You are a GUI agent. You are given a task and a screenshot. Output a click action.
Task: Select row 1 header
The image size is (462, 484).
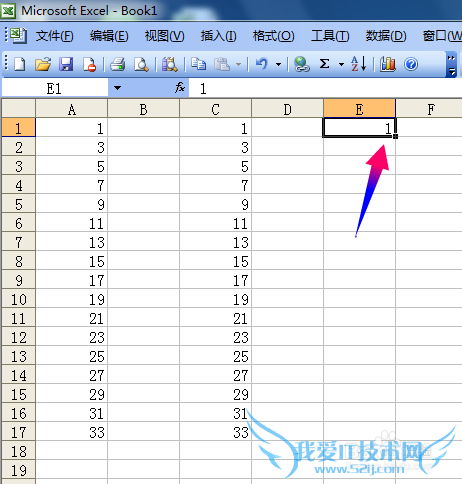[x=18, y=128]
